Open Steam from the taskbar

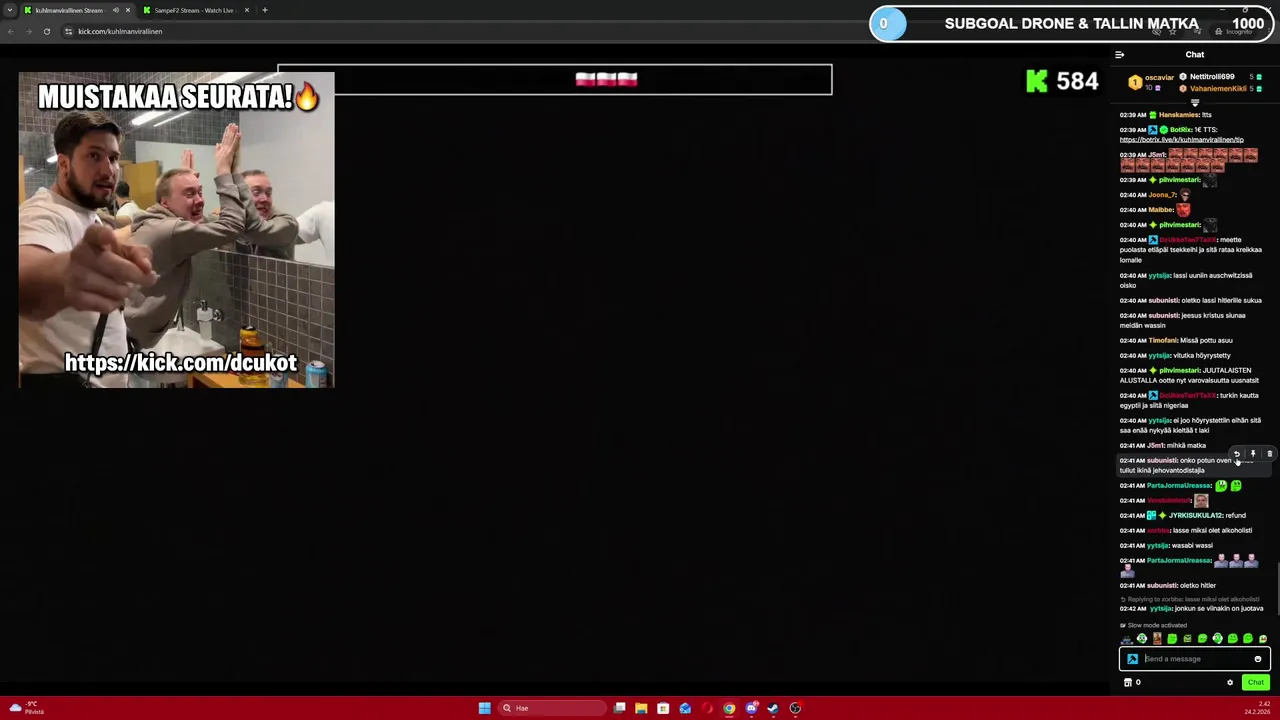(773, 708)
